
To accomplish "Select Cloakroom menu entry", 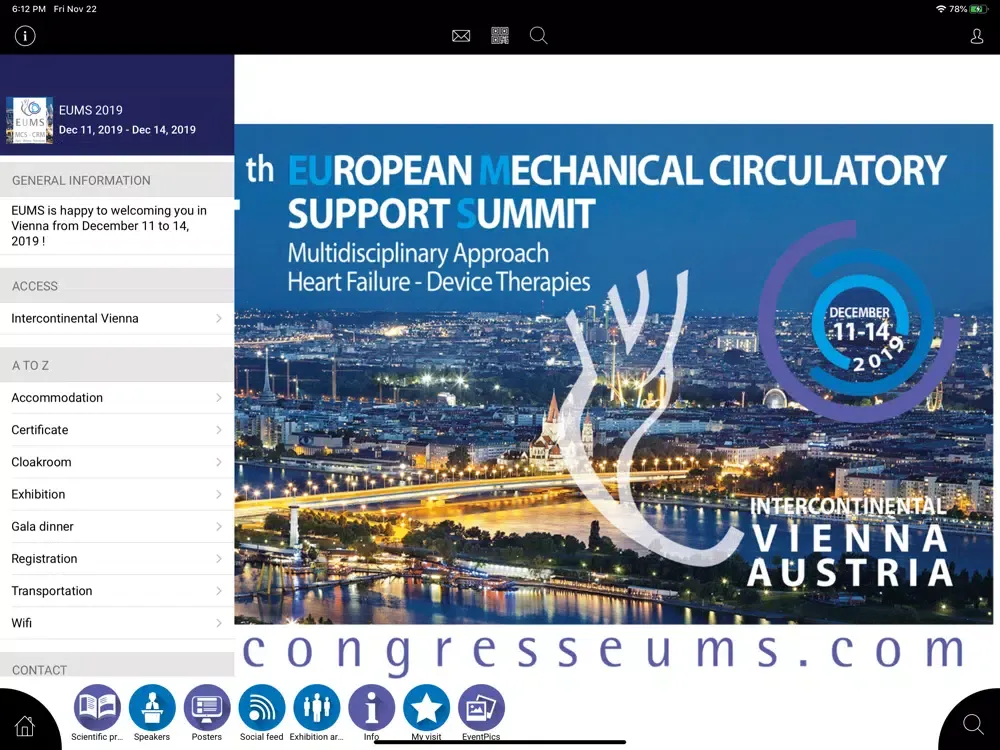I will click(117, 462).
